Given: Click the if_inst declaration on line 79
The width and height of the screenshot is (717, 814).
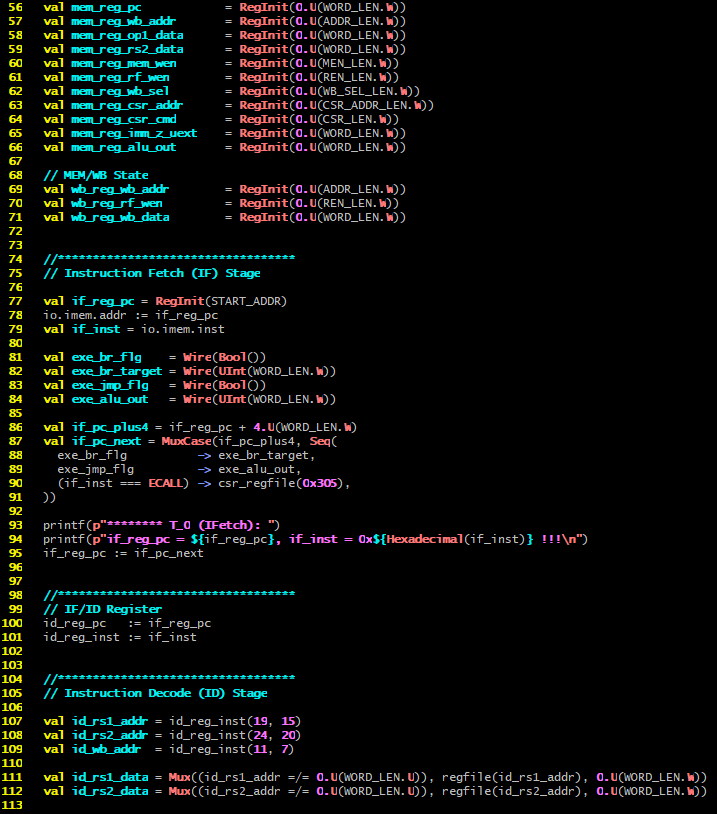Looking at the screenshot, I should [96, 330].
